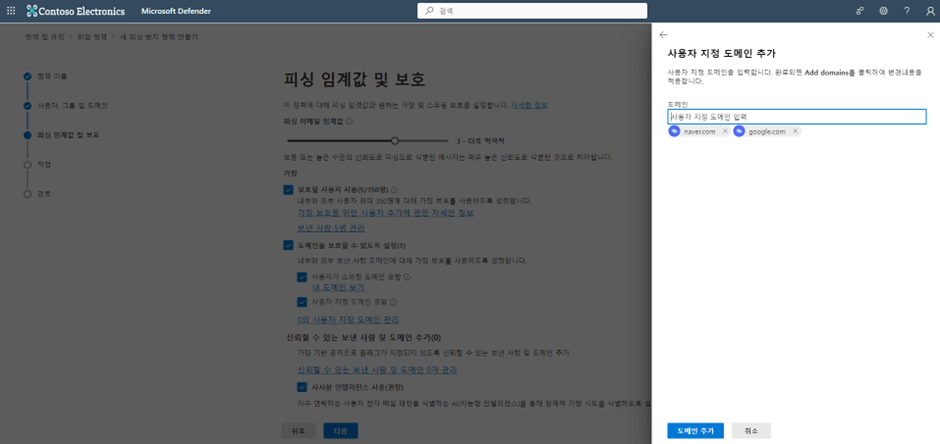Viewport: 940px width, 444px height.
Task: Click info icon next to 사용자가 소유한 도메인 포함
Action: pyautogui.click(x=407, y=277)
